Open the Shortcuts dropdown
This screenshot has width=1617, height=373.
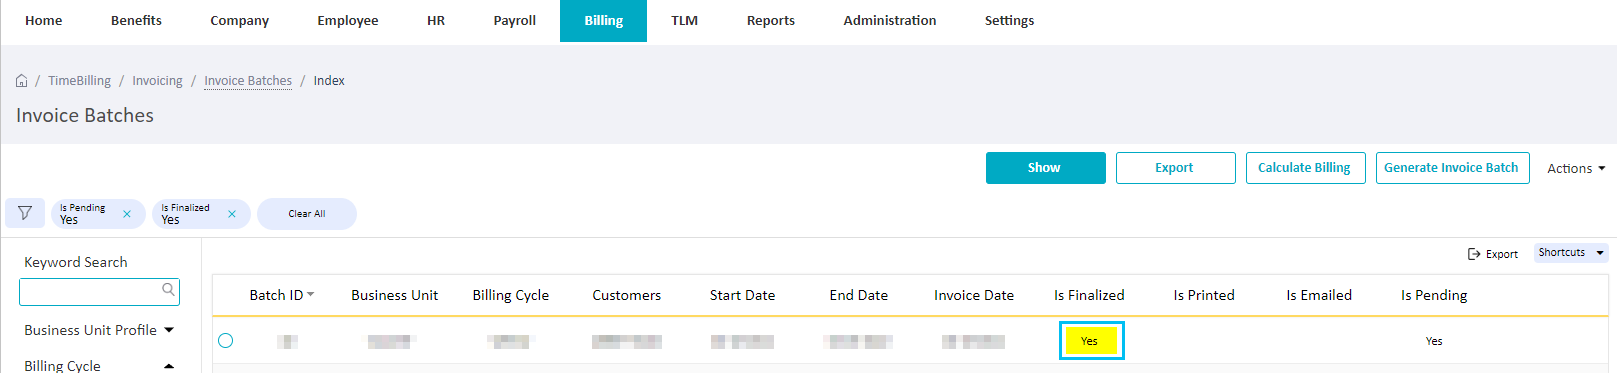[1571, 253]
